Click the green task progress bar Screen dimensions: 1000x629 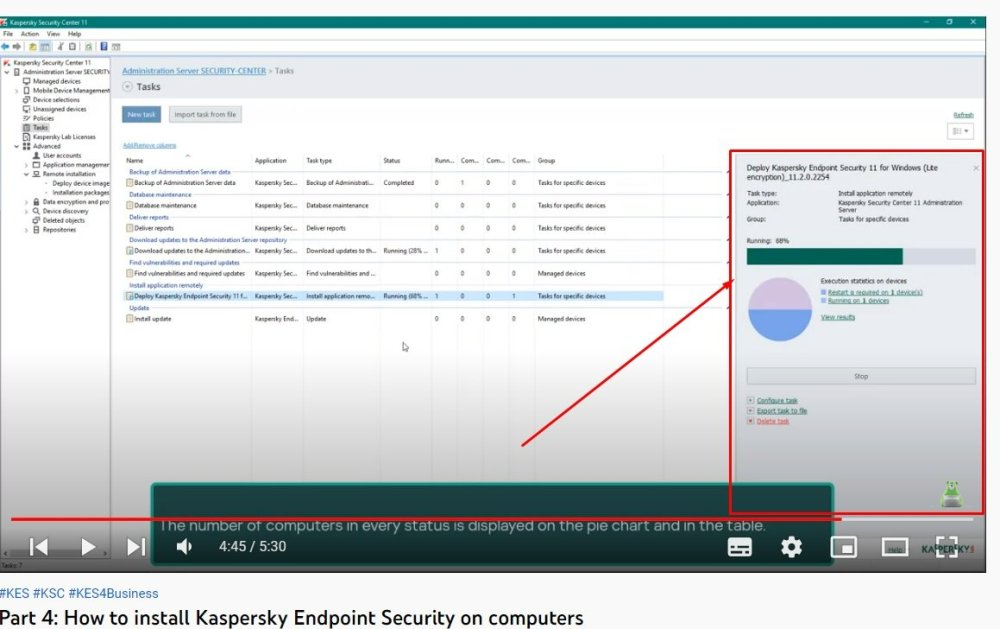click(x=861, y=256)
